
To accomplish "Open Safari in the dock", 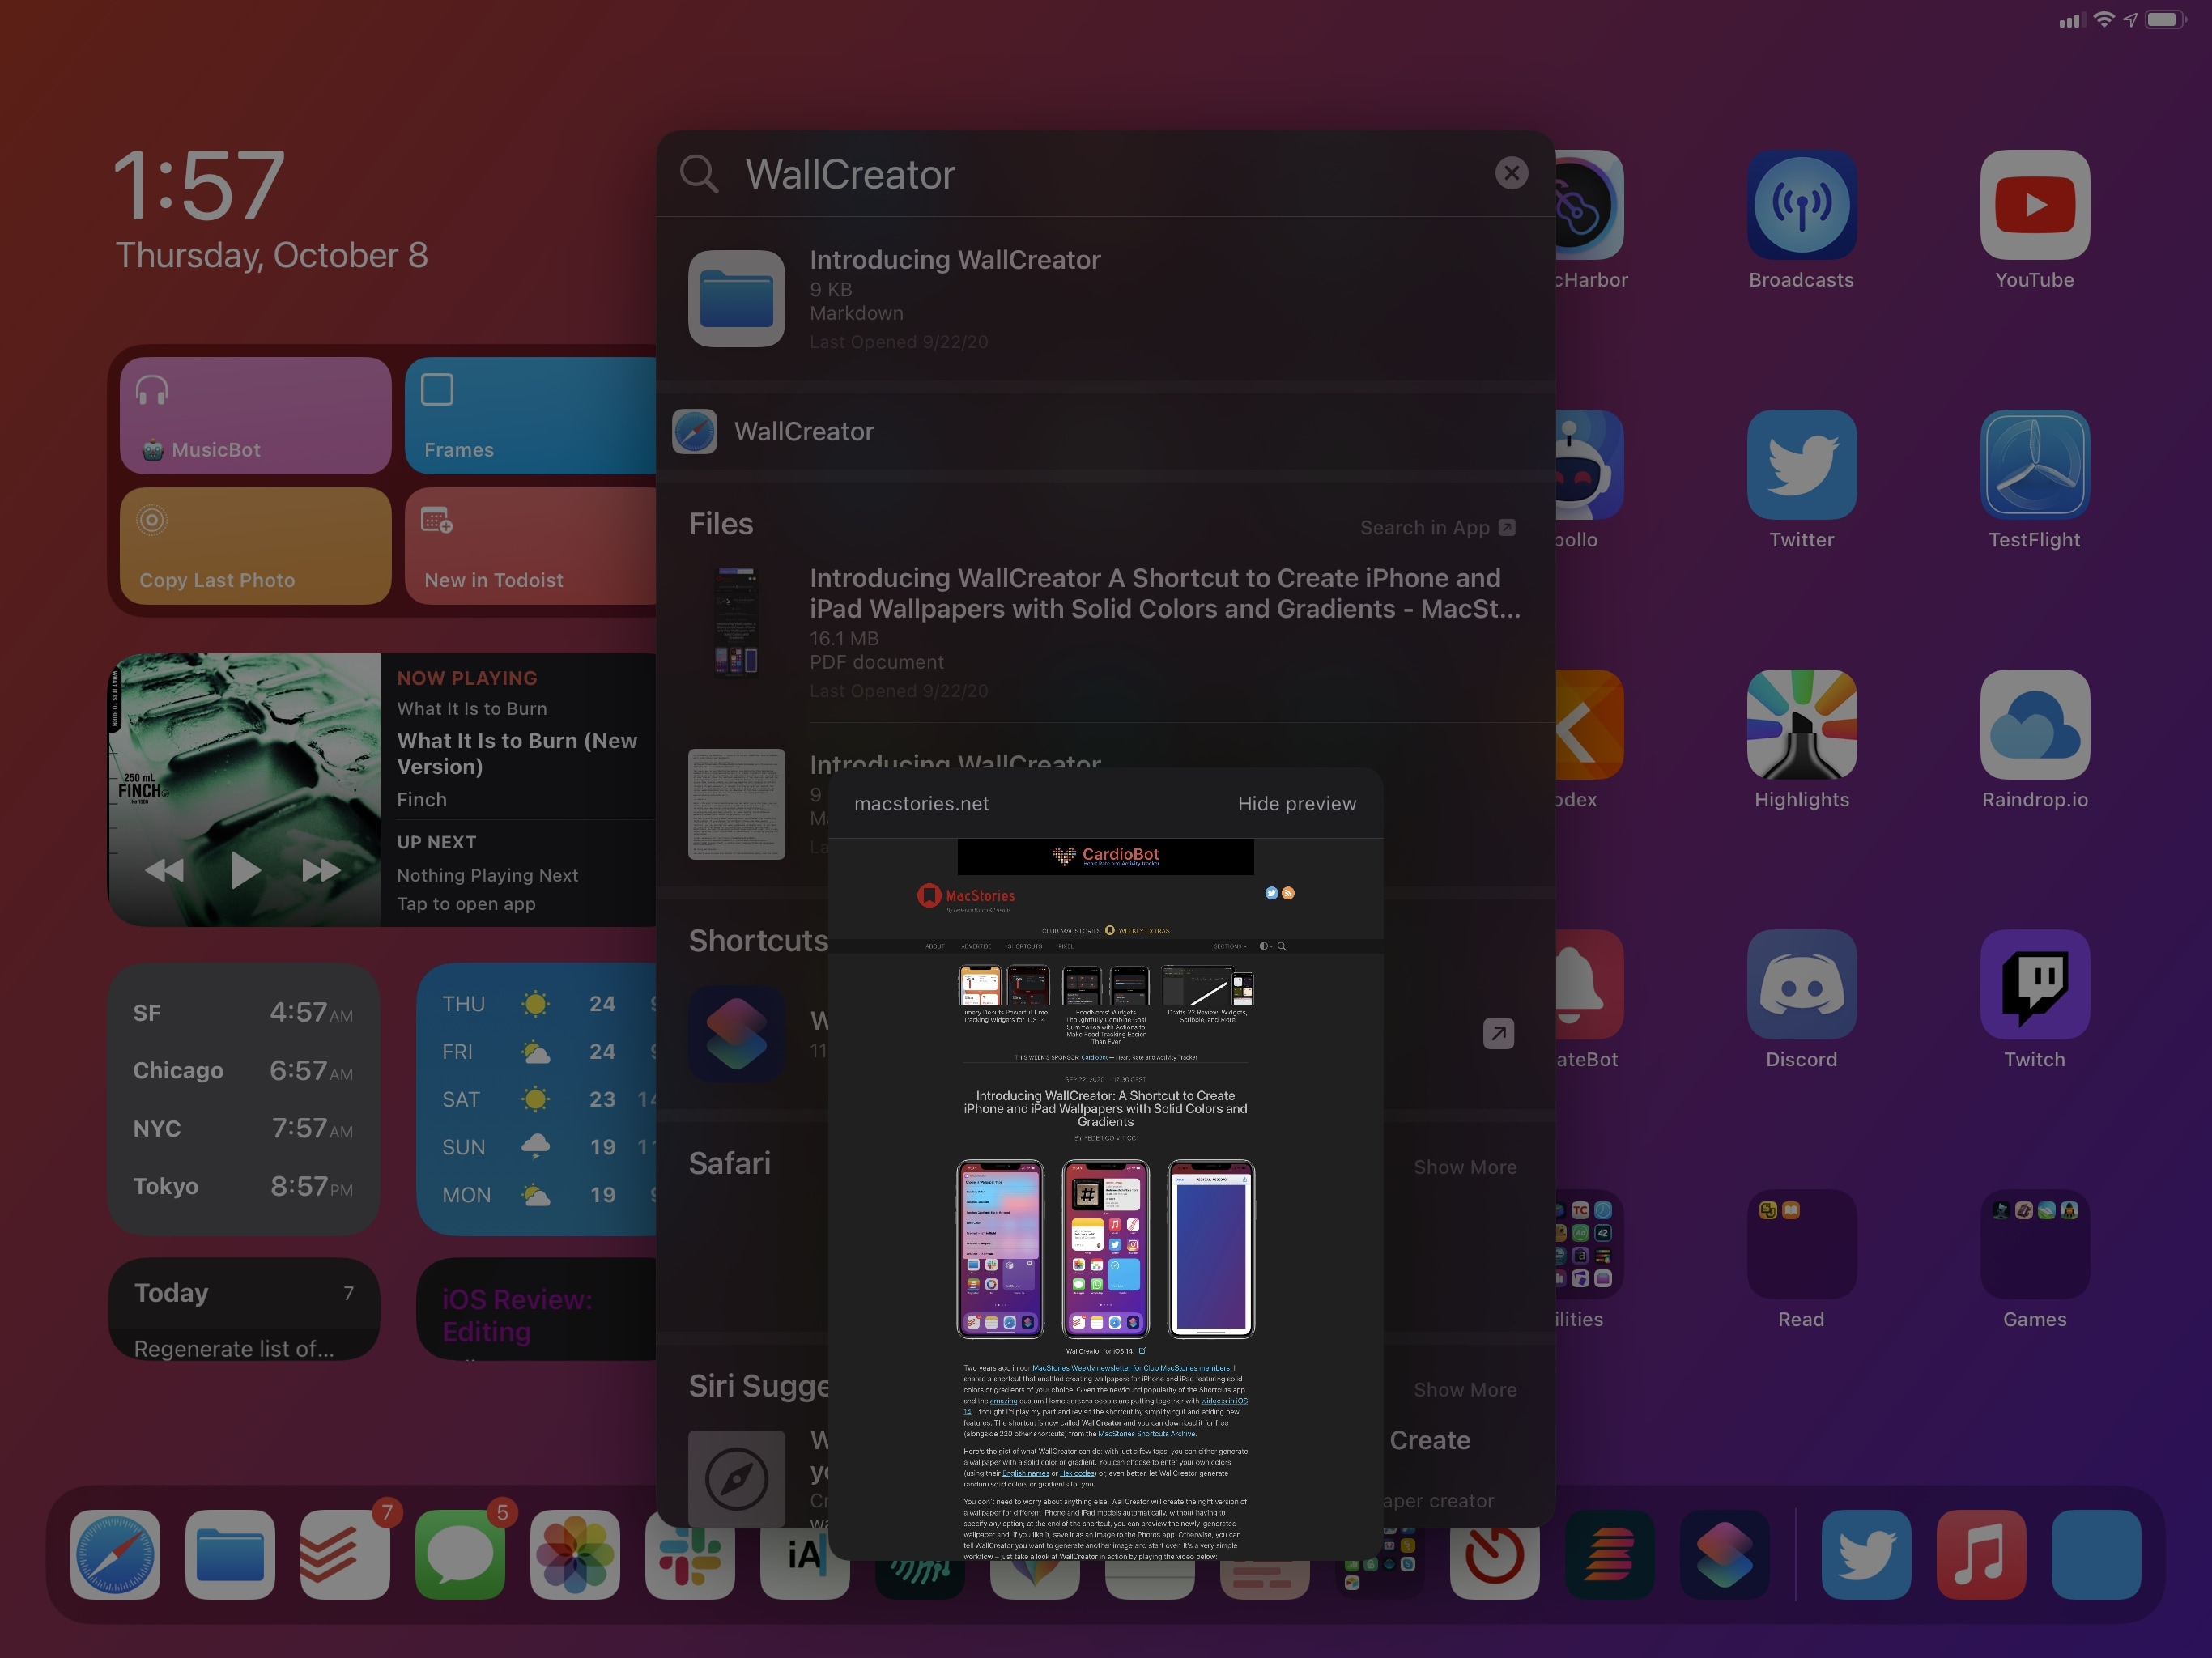I will [115, 1554].
